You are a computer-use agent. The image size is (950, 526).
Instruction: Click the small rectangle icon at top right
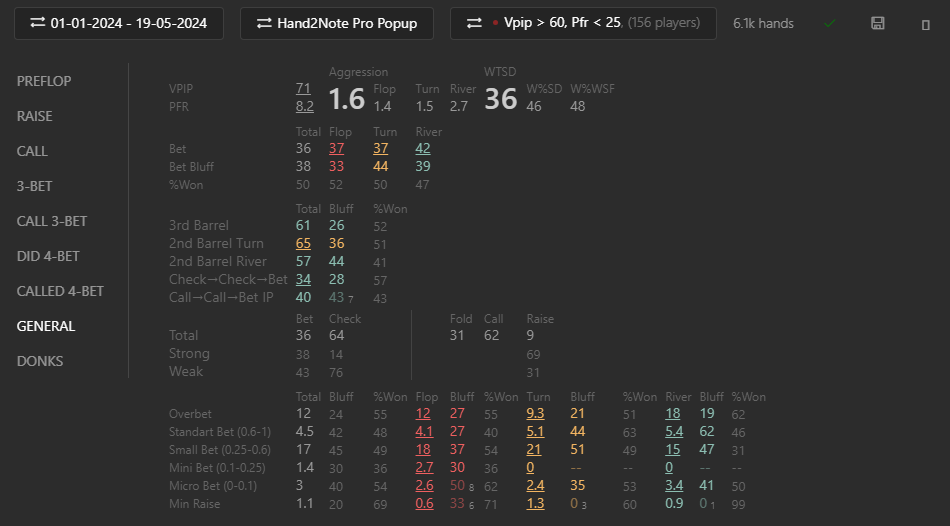coord(925,24)
